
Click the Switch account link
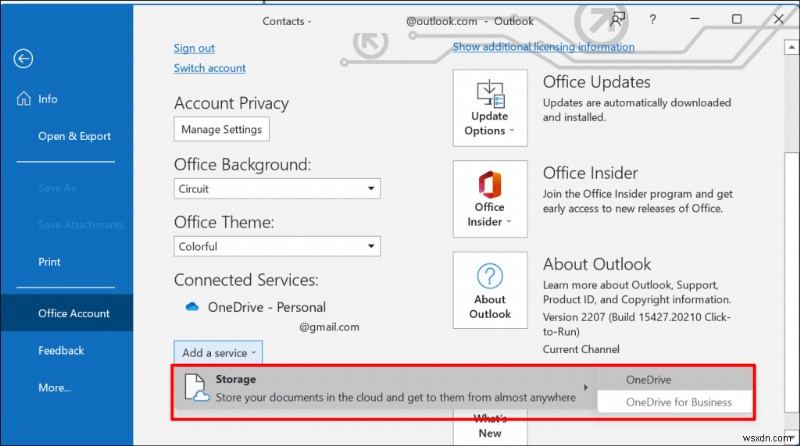tap(209, 68)
